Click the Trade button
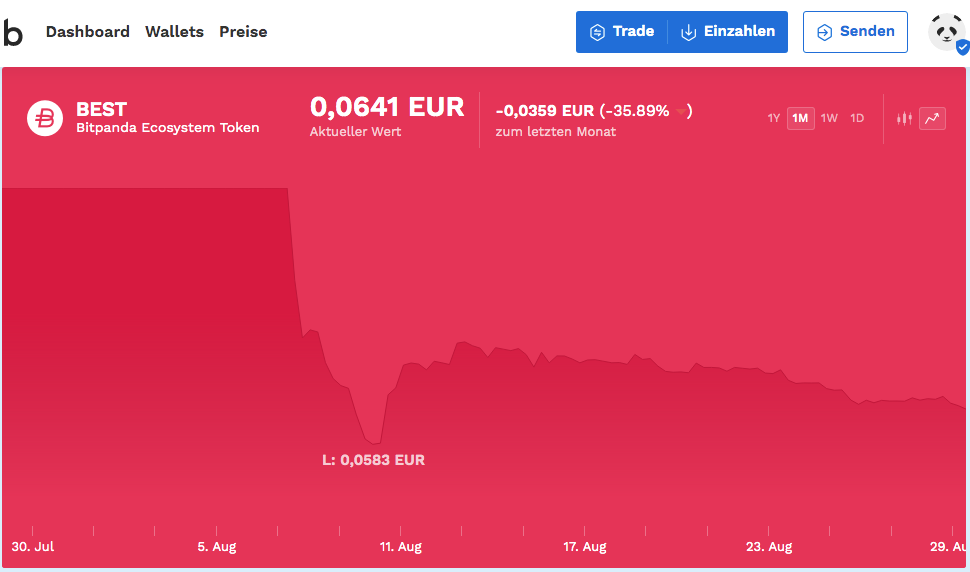Screen dimensions: 970x572 point(622,32)
